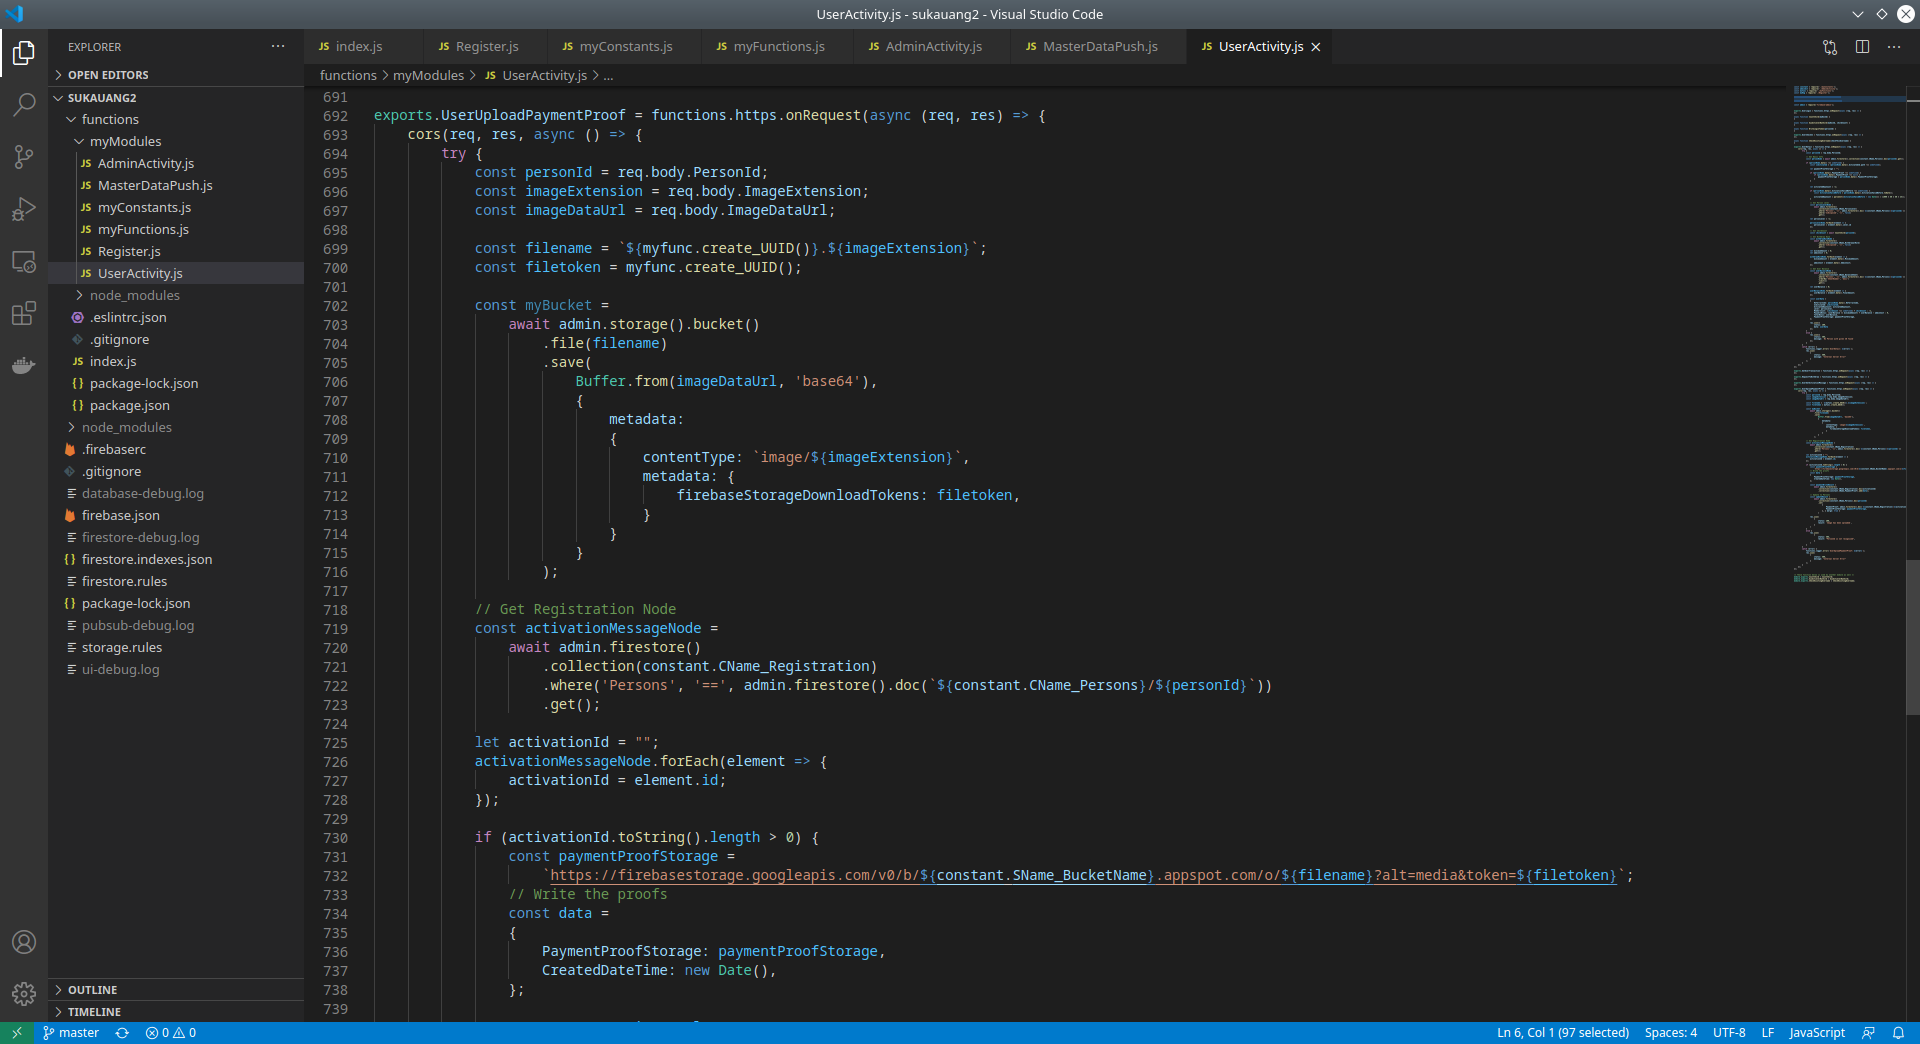Open .eslintrc.json file
This screenshot has height=1044, width=1920.
[x=176, y=318]
